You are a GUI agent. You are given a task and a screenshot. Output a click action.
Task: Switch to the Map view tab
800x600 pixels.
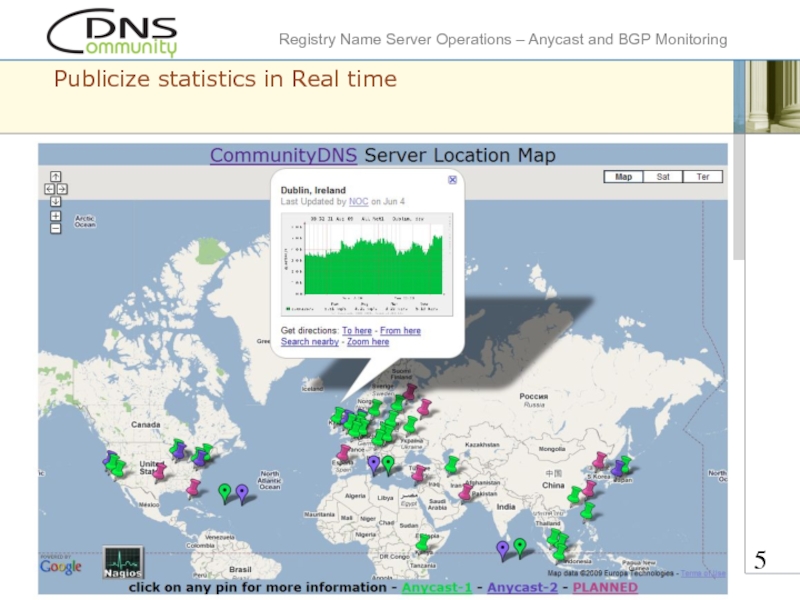623,177
